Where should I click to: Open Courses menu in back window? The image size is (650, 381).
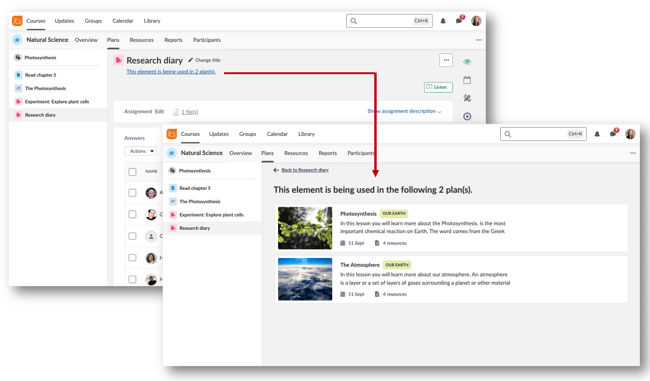36,21
